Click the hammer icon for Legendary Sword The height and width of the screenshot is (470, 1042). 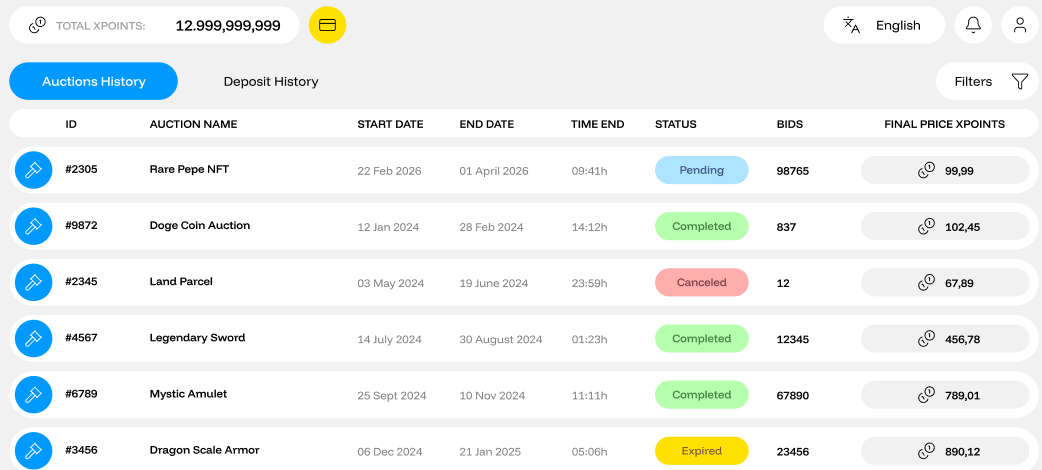click(33, 338)
